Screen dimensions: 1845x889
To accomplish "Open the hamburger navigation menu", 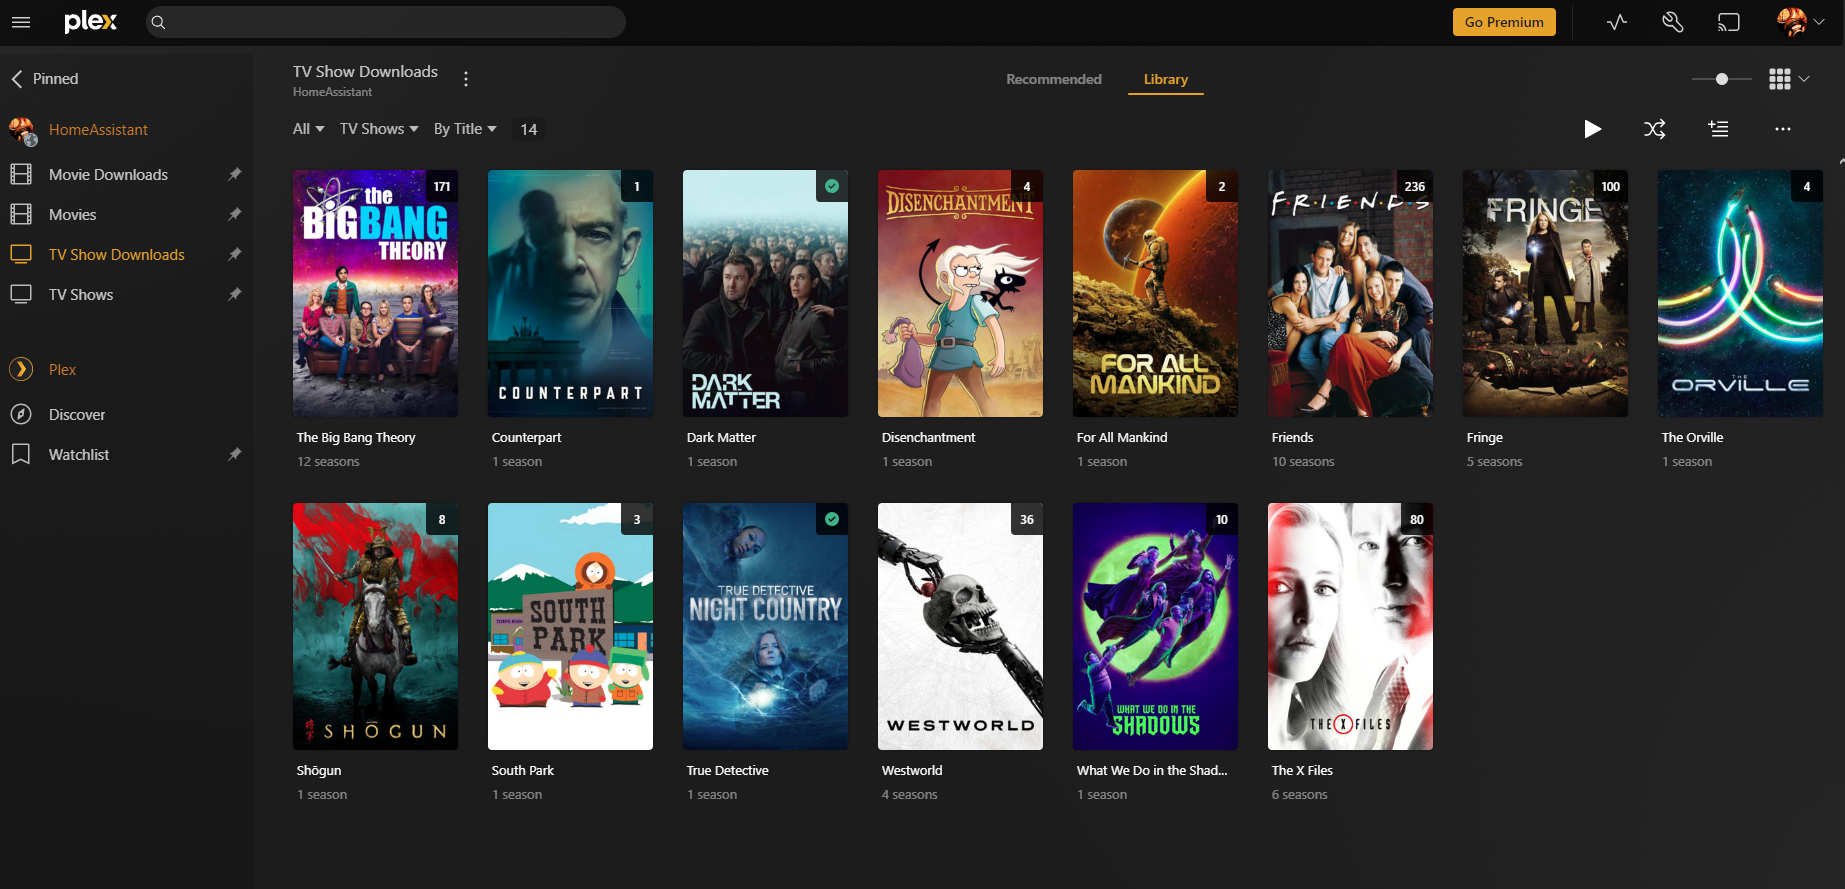I will click(21, 22).
